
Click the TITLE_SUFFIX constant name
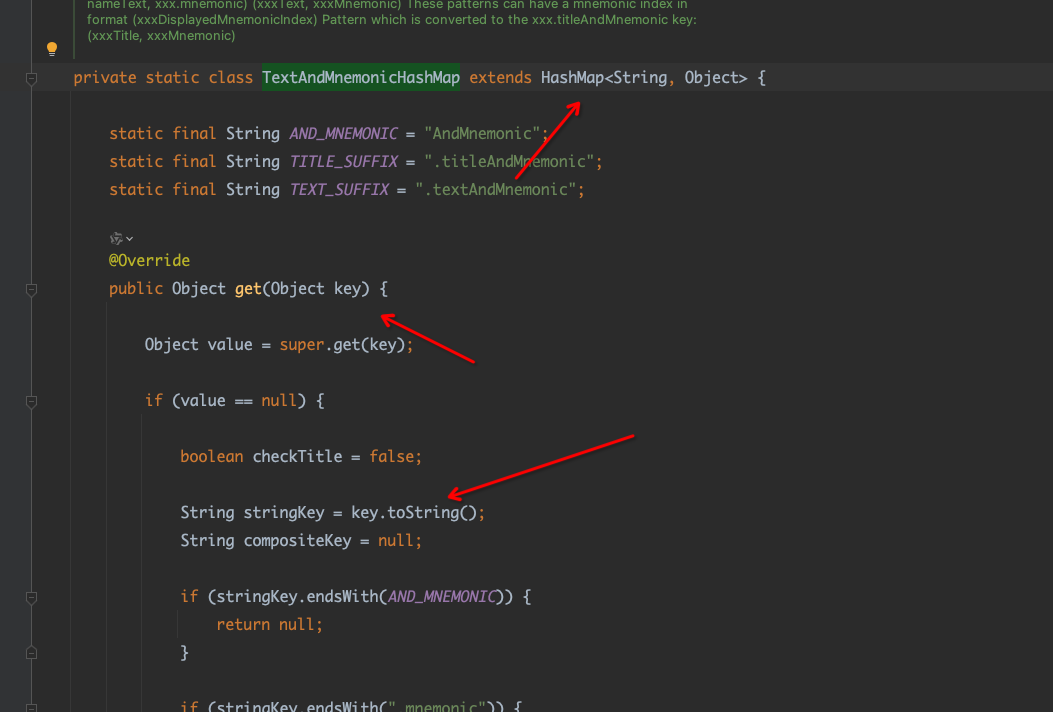[x=343, y=162]
